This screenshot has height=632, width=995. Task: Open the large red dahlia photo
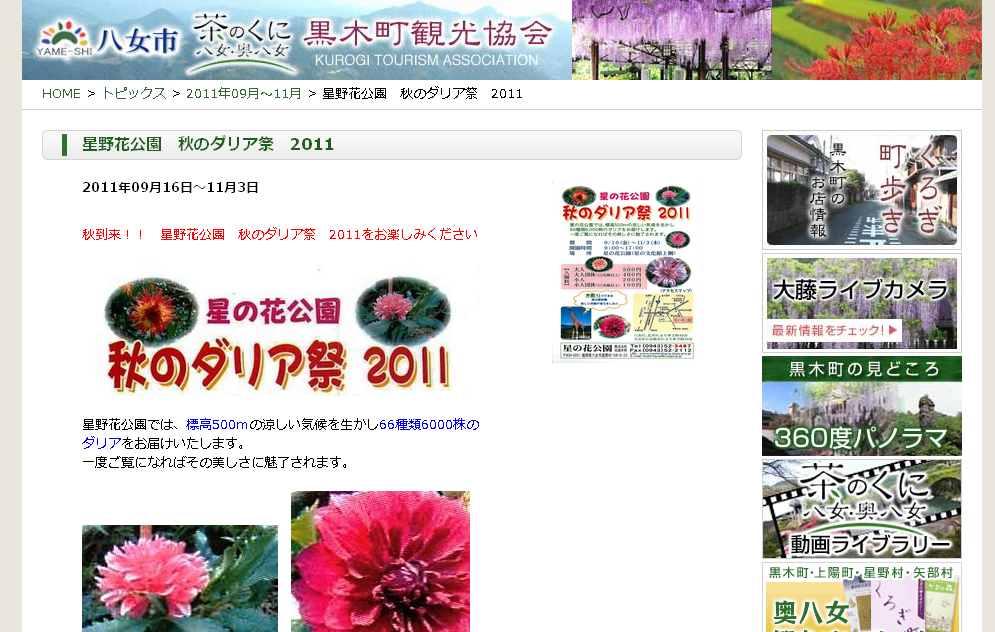(380, 562)
